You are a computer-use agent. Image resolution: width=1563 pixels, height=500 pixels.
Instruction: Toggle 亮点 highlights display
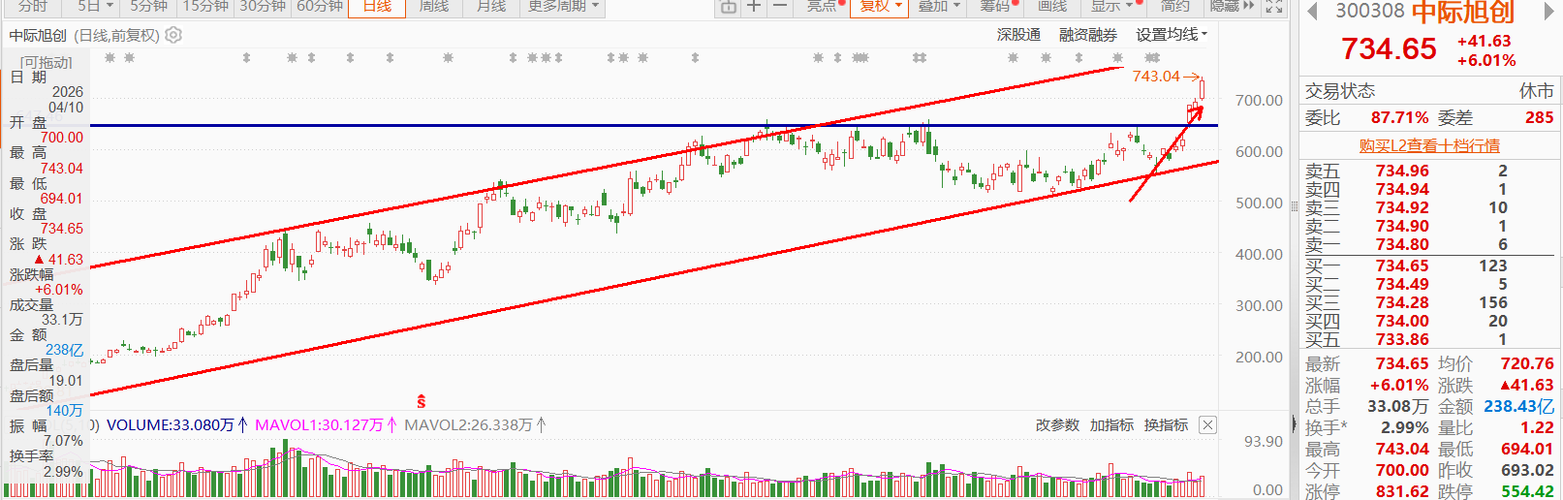click(x=824, y=6)
